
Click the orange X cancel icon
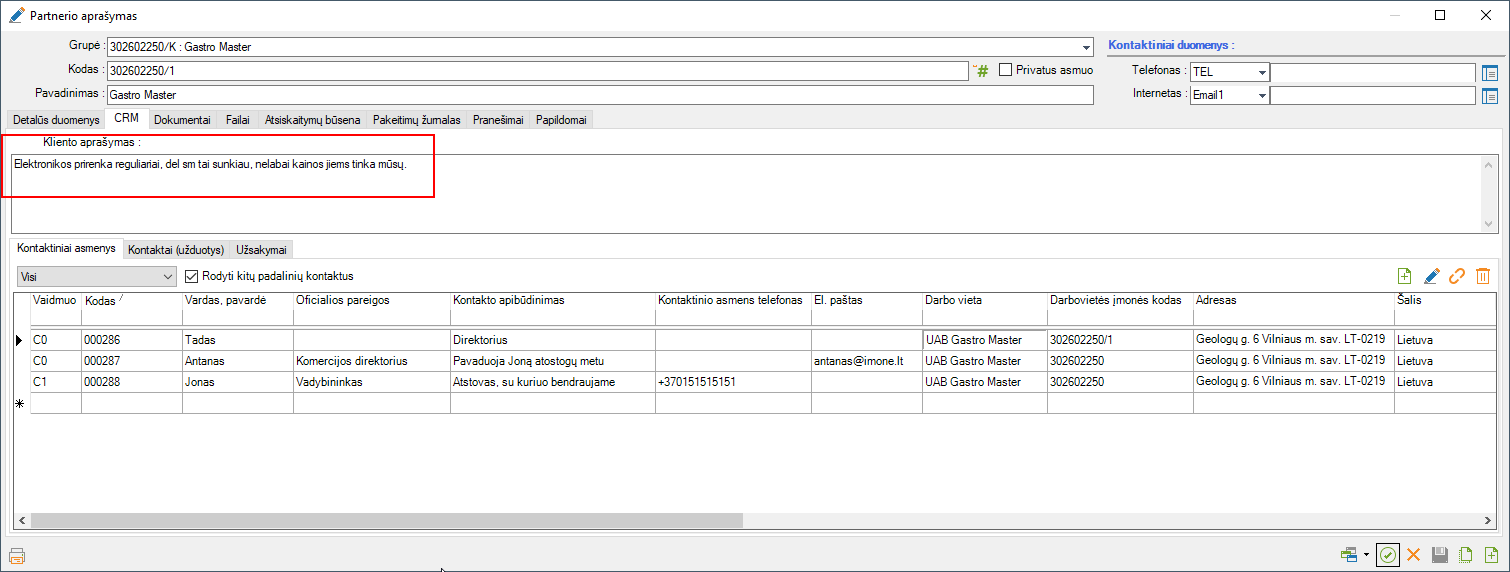1414,555
